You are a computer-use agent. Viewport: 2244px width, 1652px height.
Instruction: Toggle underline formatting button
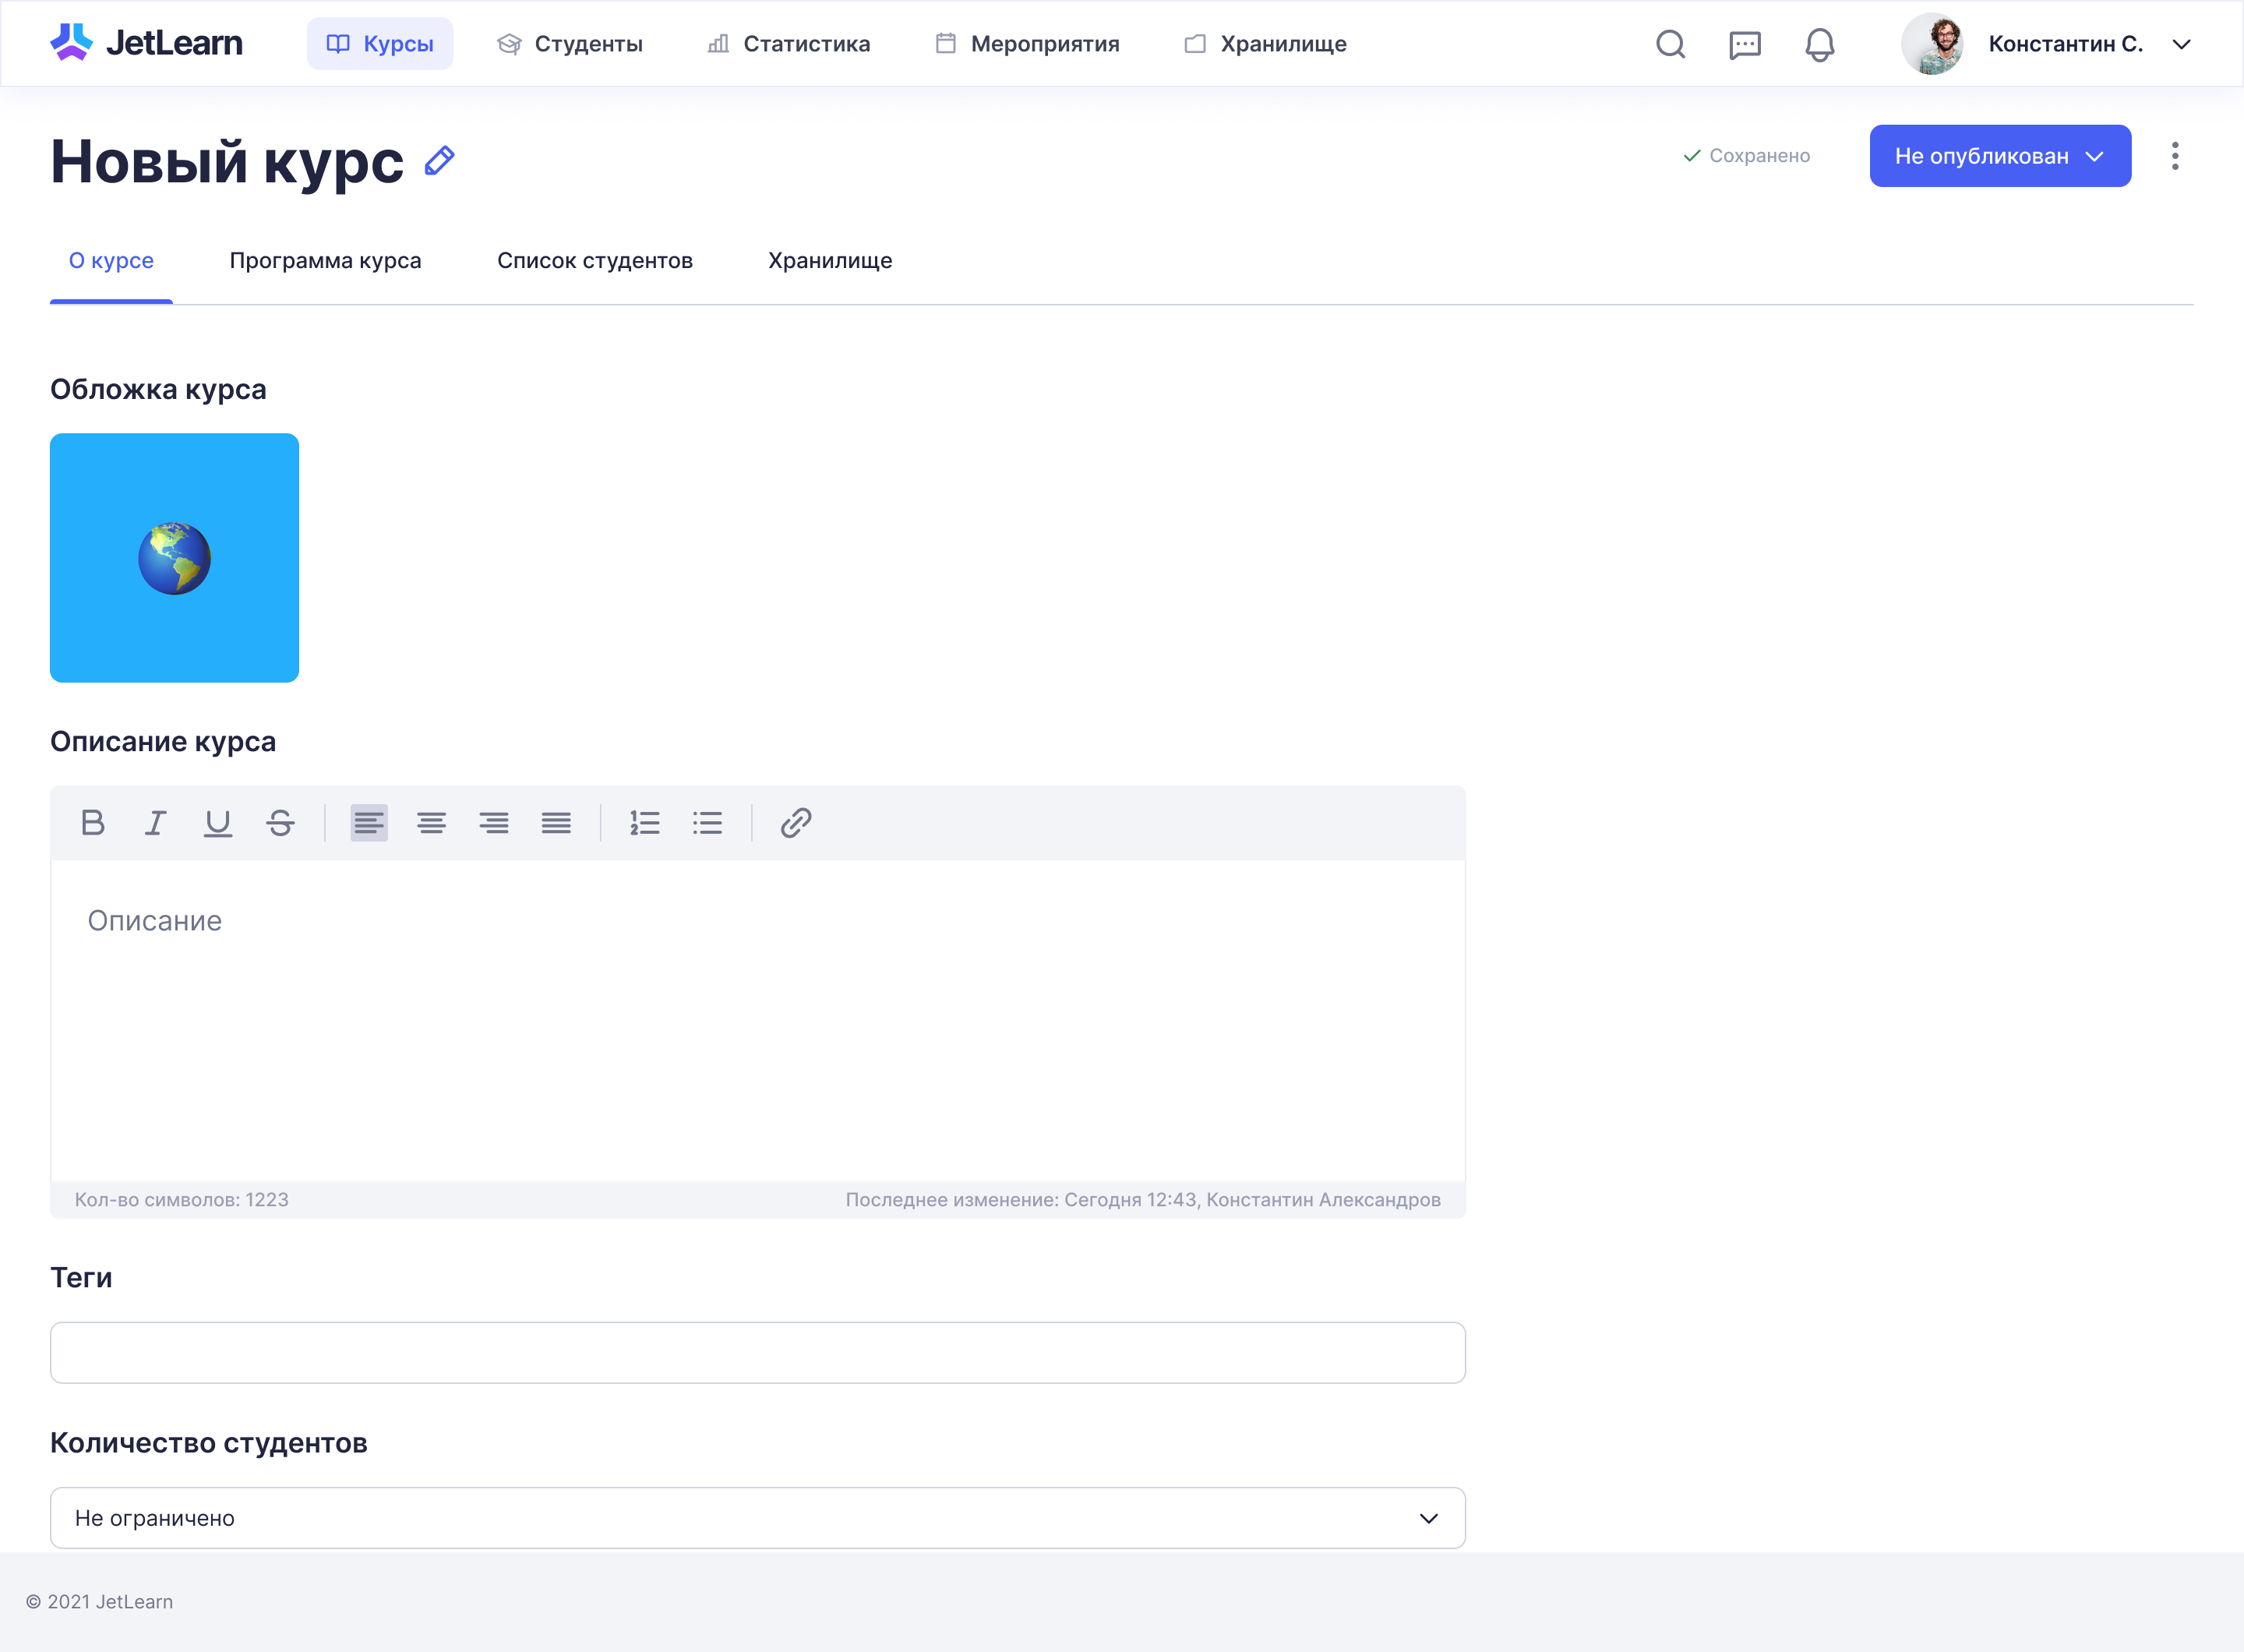(218, 823)
